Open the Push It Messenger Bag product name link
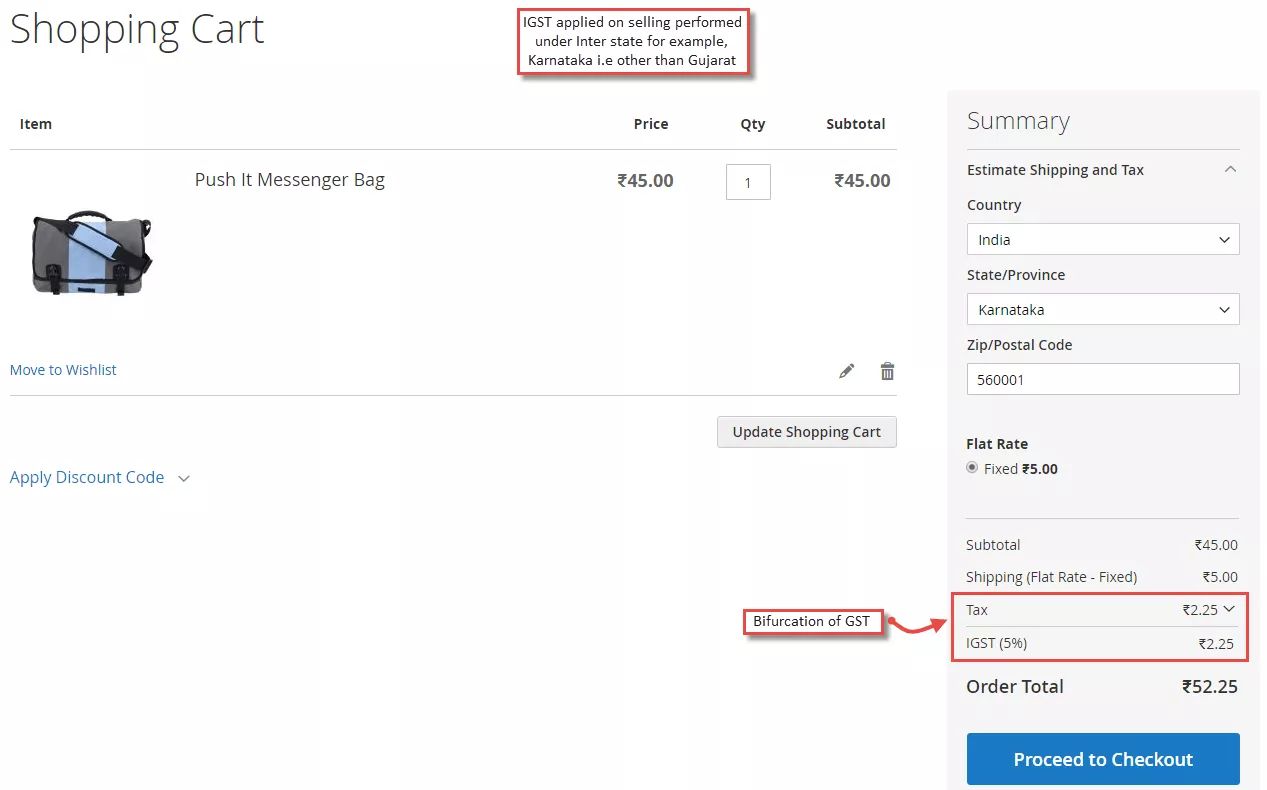 pos(289,180)
